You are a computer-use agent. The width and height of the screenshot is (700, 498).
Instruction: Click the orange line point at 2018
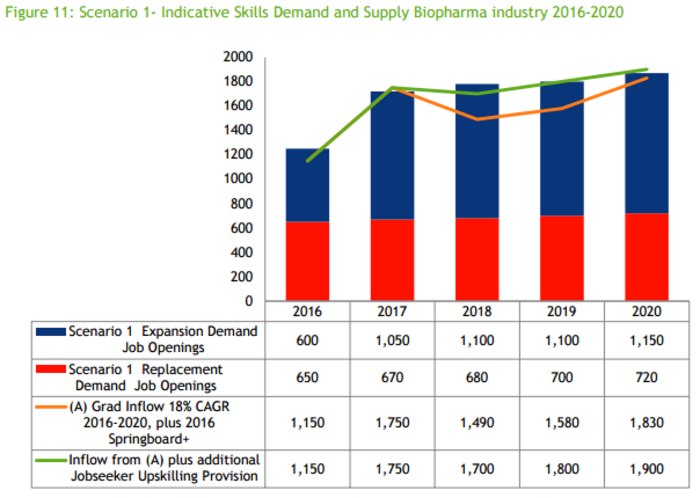[477, 119]
